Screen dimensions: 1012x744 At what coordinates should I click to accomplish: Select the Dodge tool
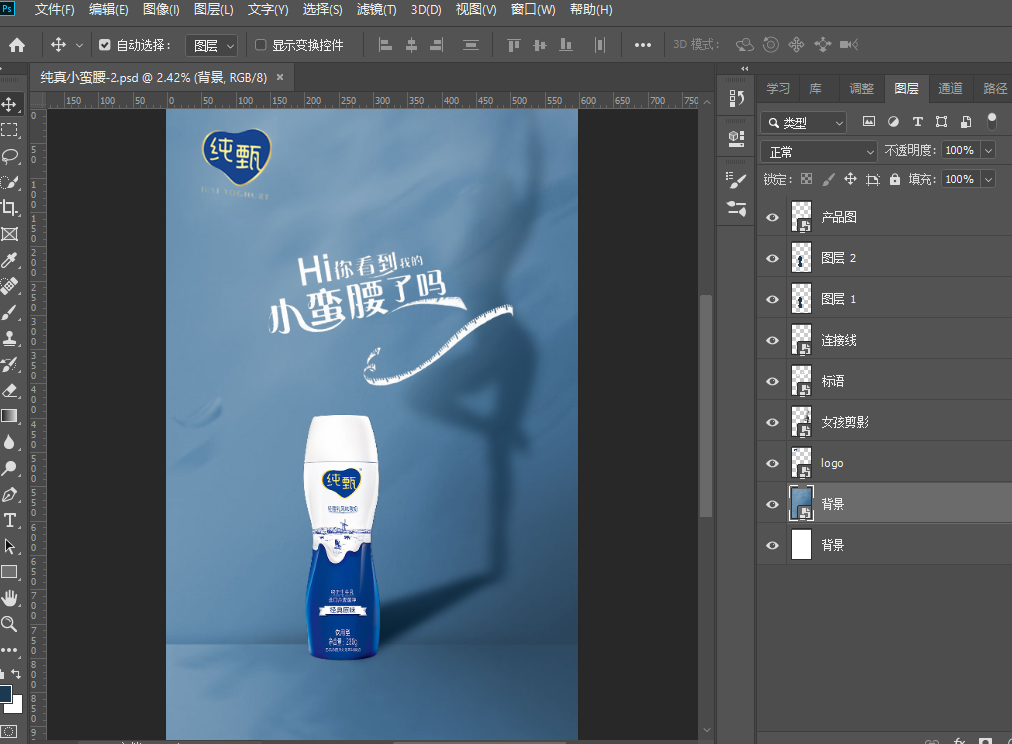point(10,468)
